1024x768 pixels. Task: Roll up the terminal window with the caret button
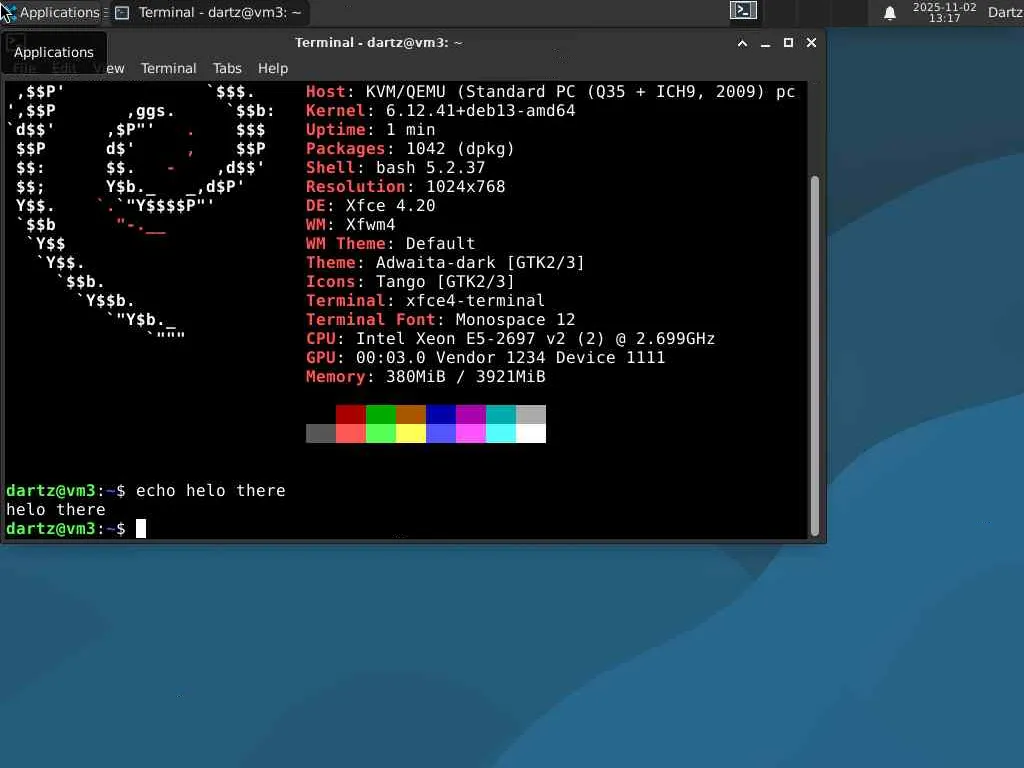742,43
